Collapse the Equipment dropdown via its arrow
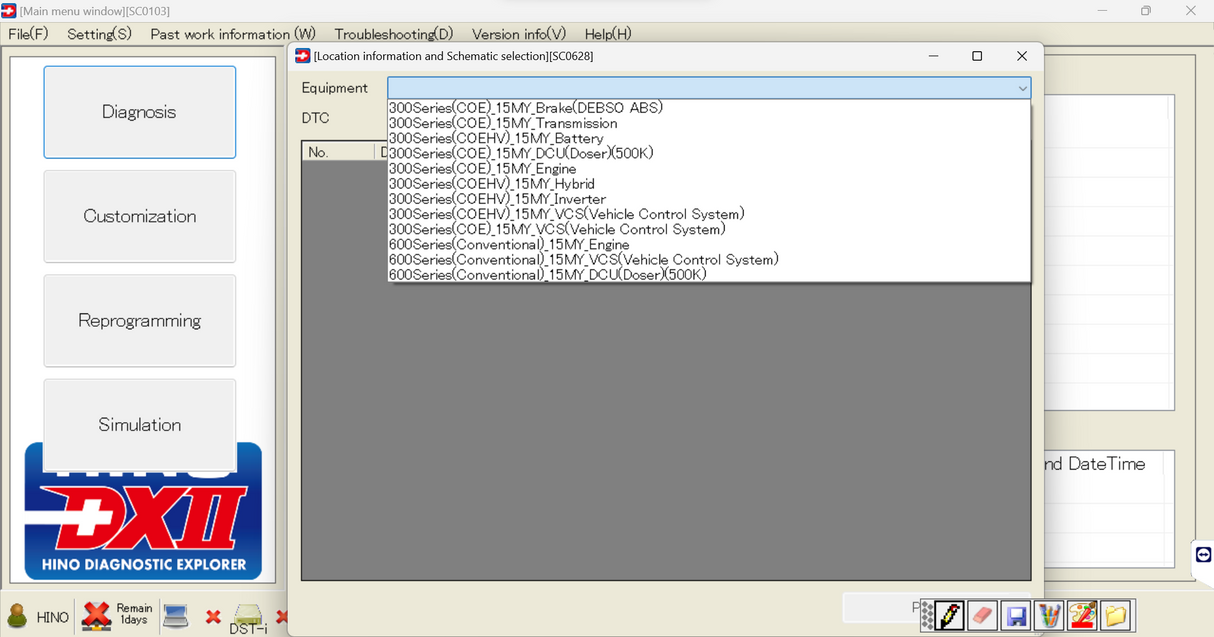This screenshot has height=637, width=1214. coord(1022,88)
